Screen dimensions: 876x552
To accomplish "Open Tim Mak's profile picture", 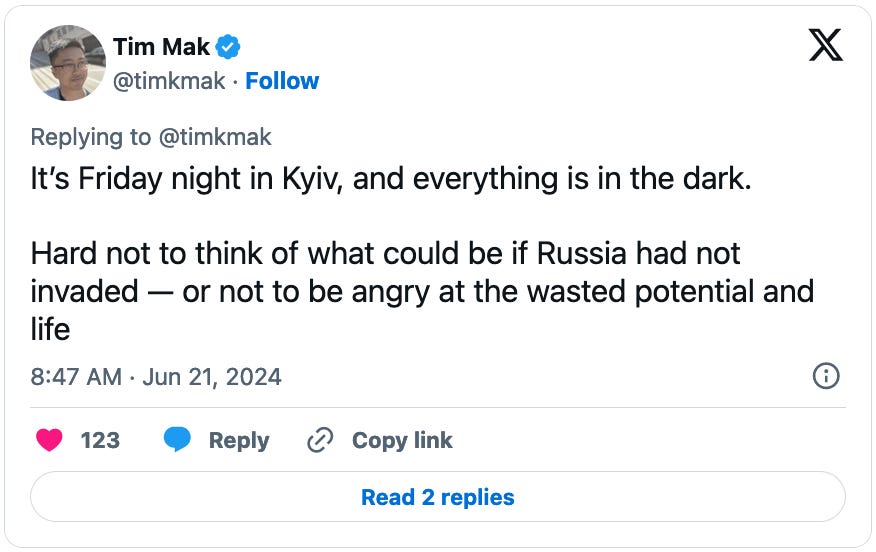I will click(x=68, y=63).
